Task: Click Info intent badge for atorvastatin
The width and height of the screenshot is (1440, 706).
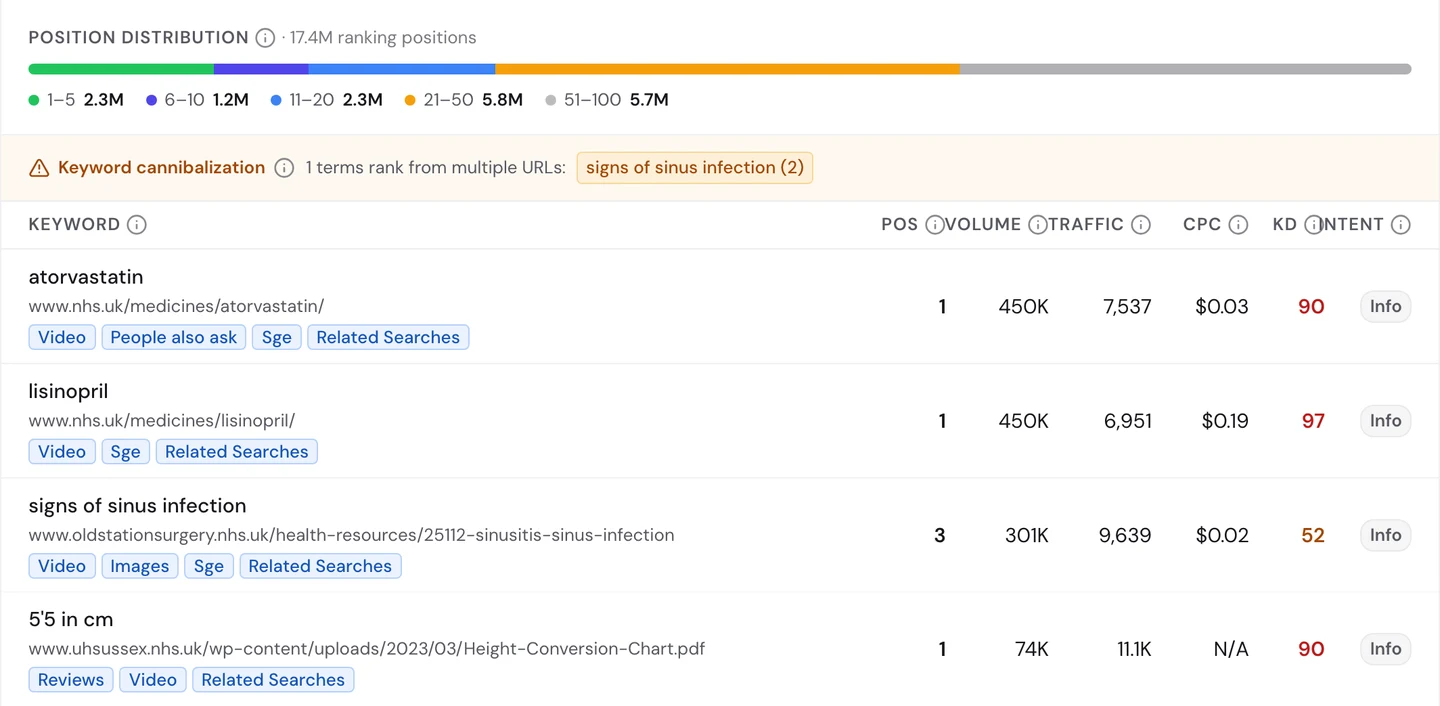Action: (1385, 307)
